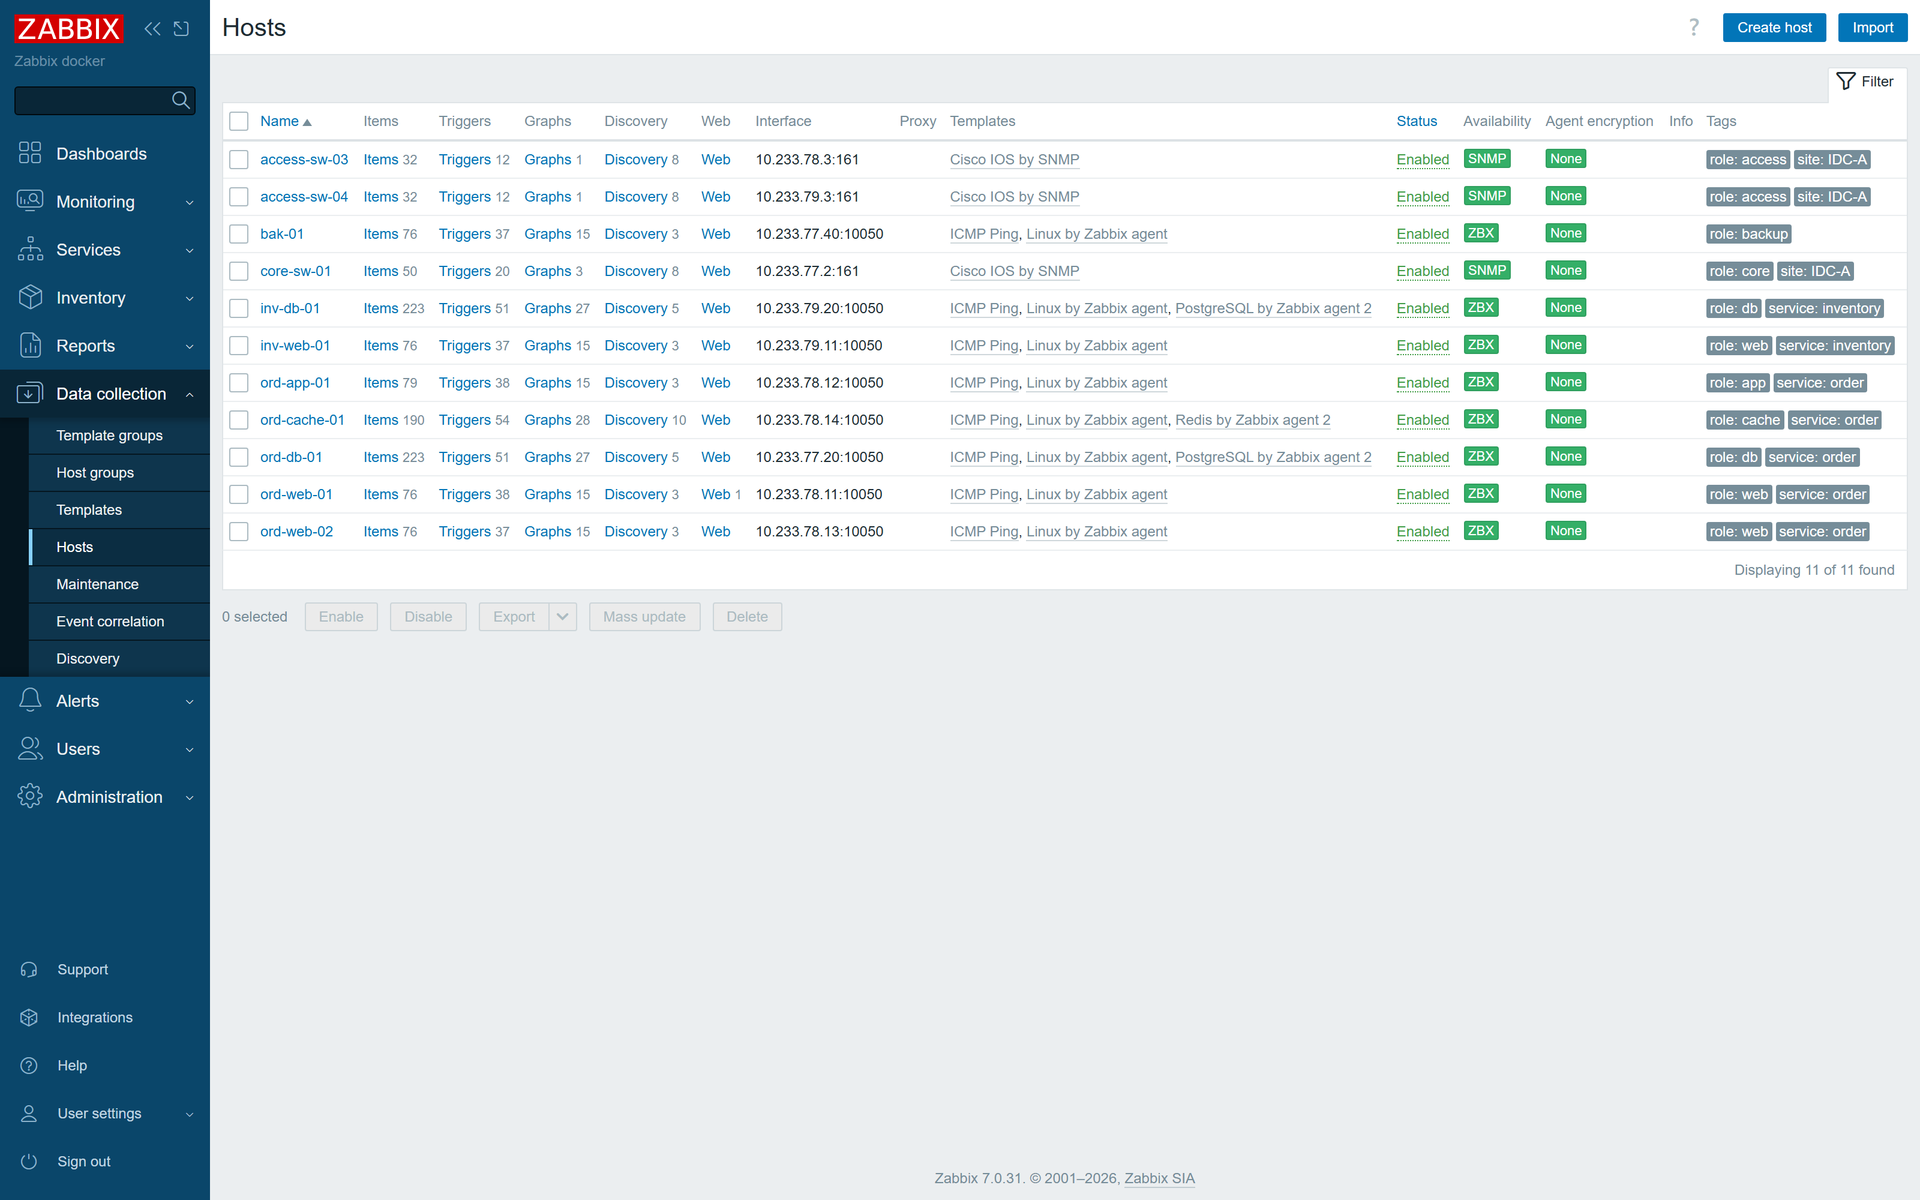
Task: Toggle sidebar hide icon next to collapse arrows
Action: coord(181,28)
